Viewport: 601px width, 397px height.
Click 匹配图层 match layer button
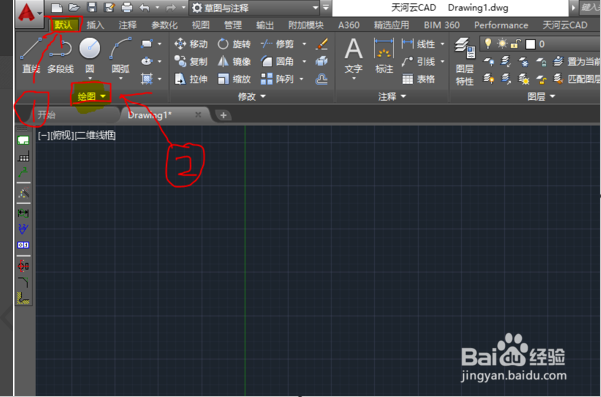[x=577, y=79]
